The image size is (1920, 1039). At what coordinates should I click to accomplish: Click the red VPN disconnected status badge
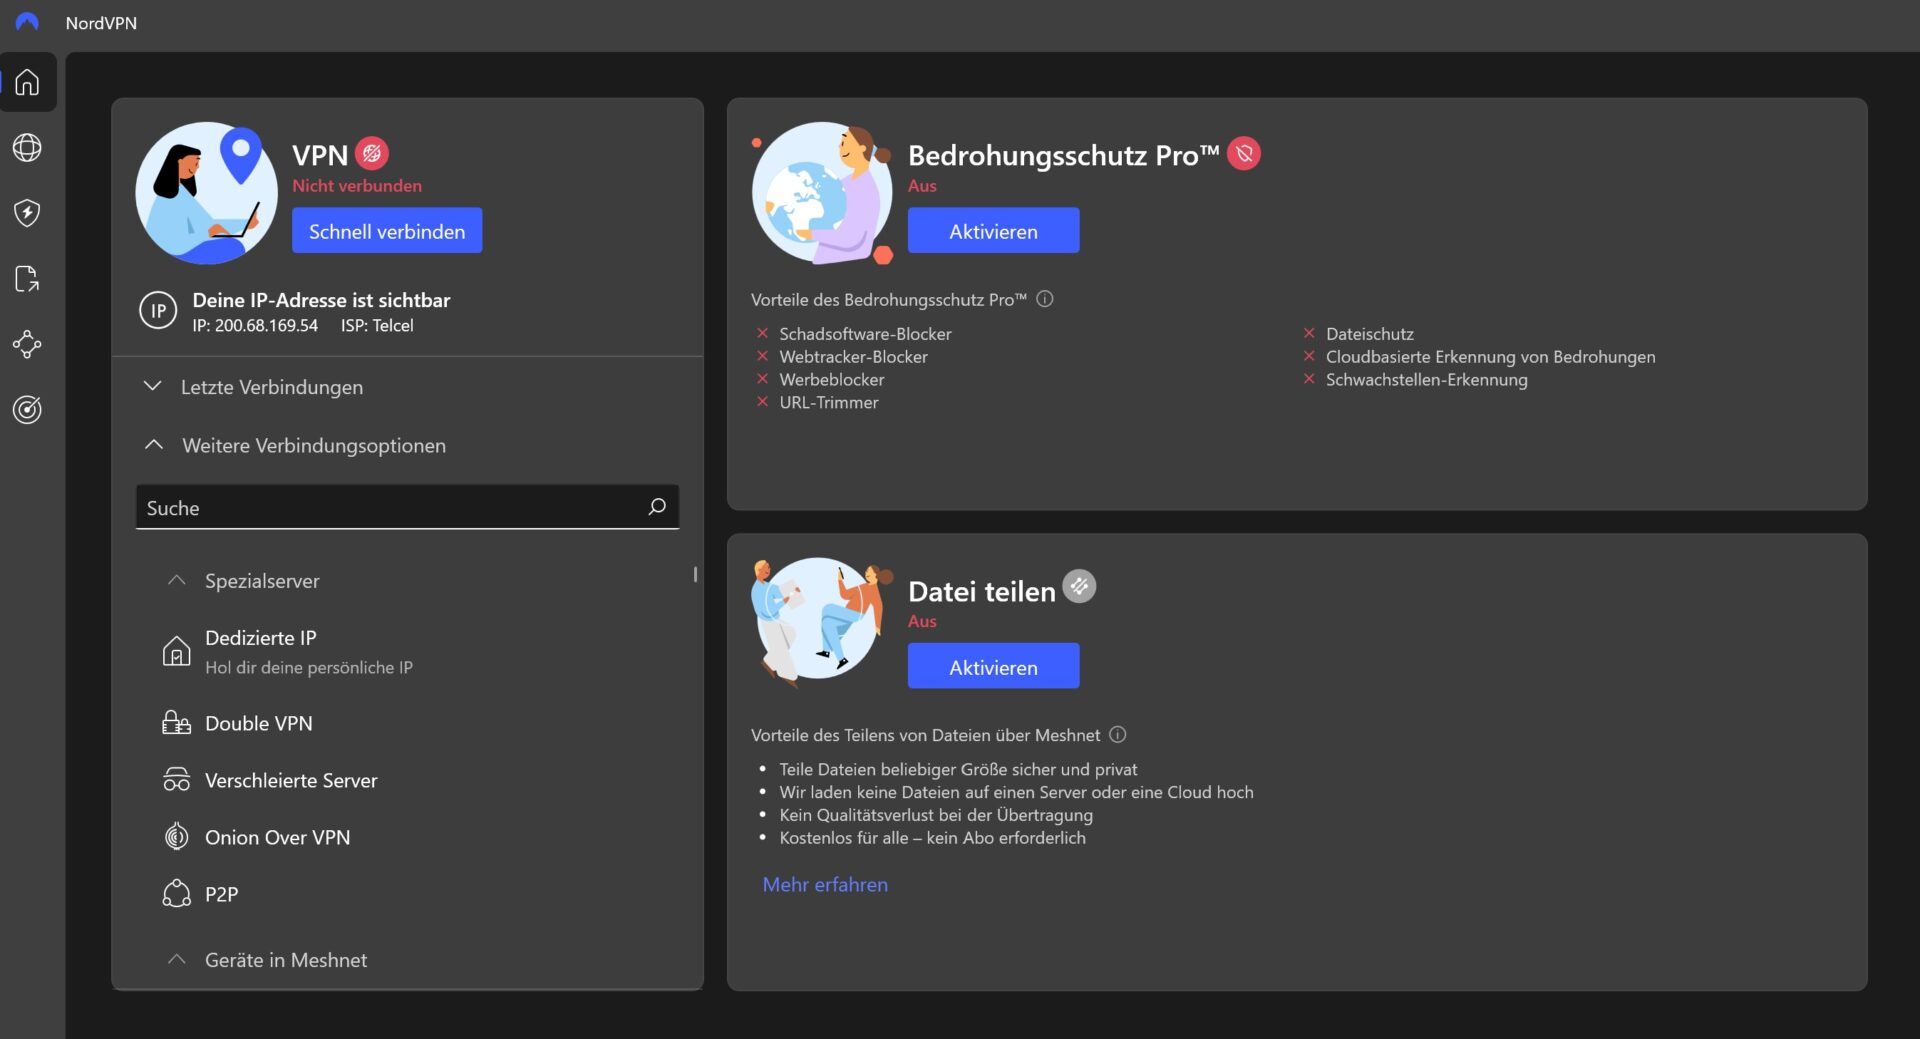[x=372, y=153]
